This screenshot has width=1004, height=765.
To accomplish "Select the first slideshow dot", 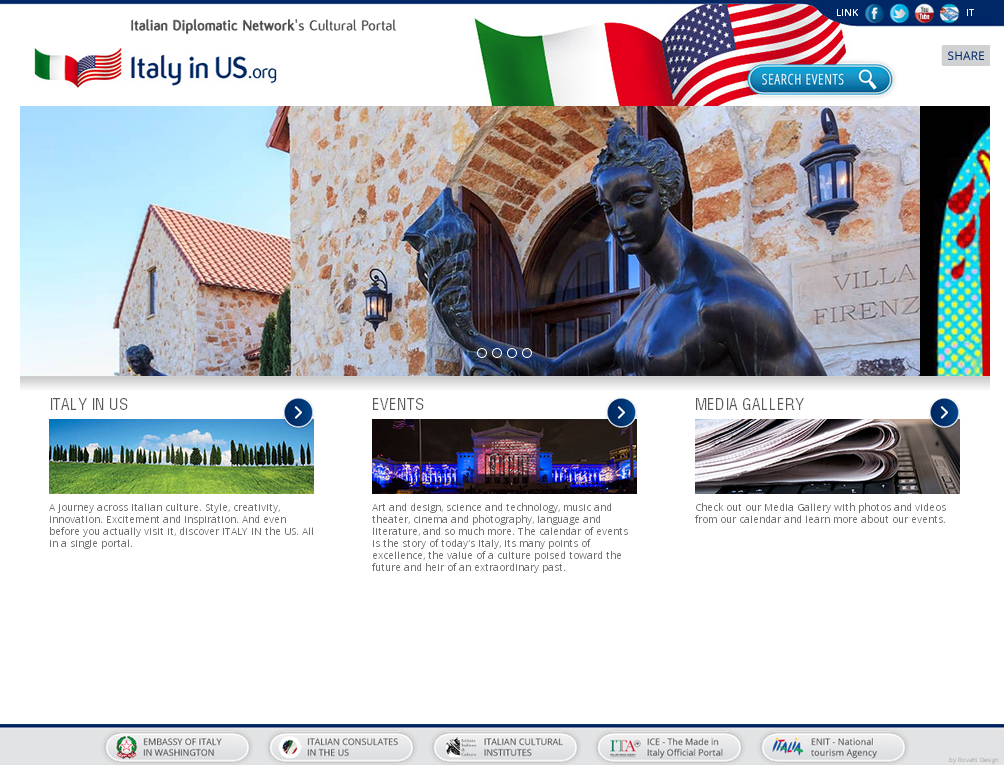I will (482, 353).
